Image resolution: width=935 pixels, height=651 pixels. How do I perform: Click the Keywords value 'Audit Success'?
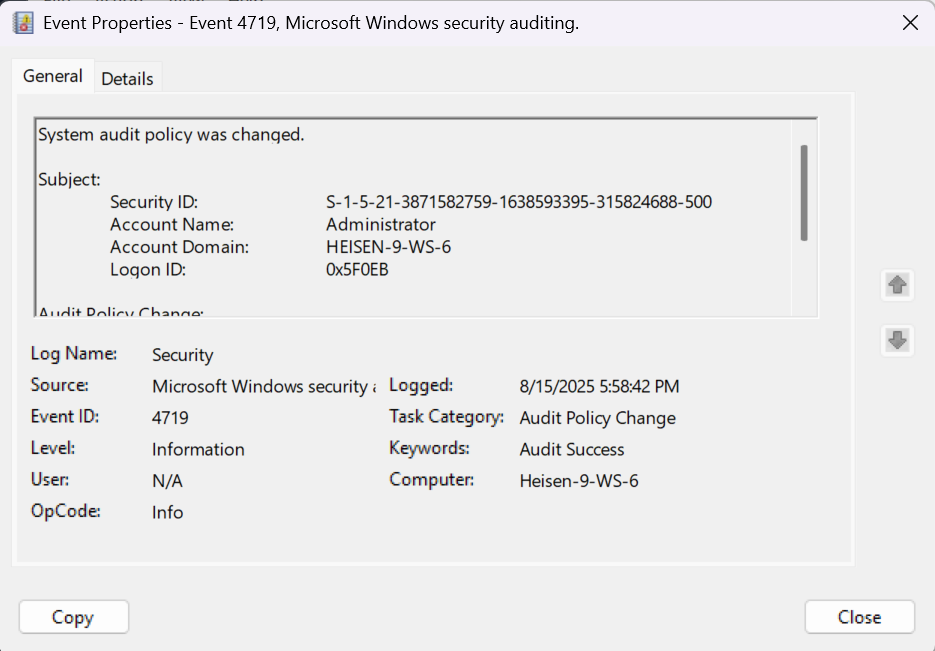[x=571, y=449]
